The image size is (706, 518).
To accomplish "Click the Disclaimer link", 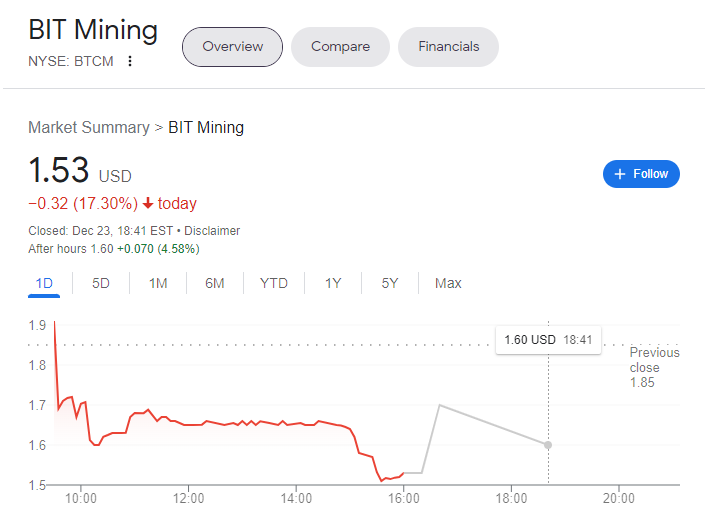I will 211,231.
